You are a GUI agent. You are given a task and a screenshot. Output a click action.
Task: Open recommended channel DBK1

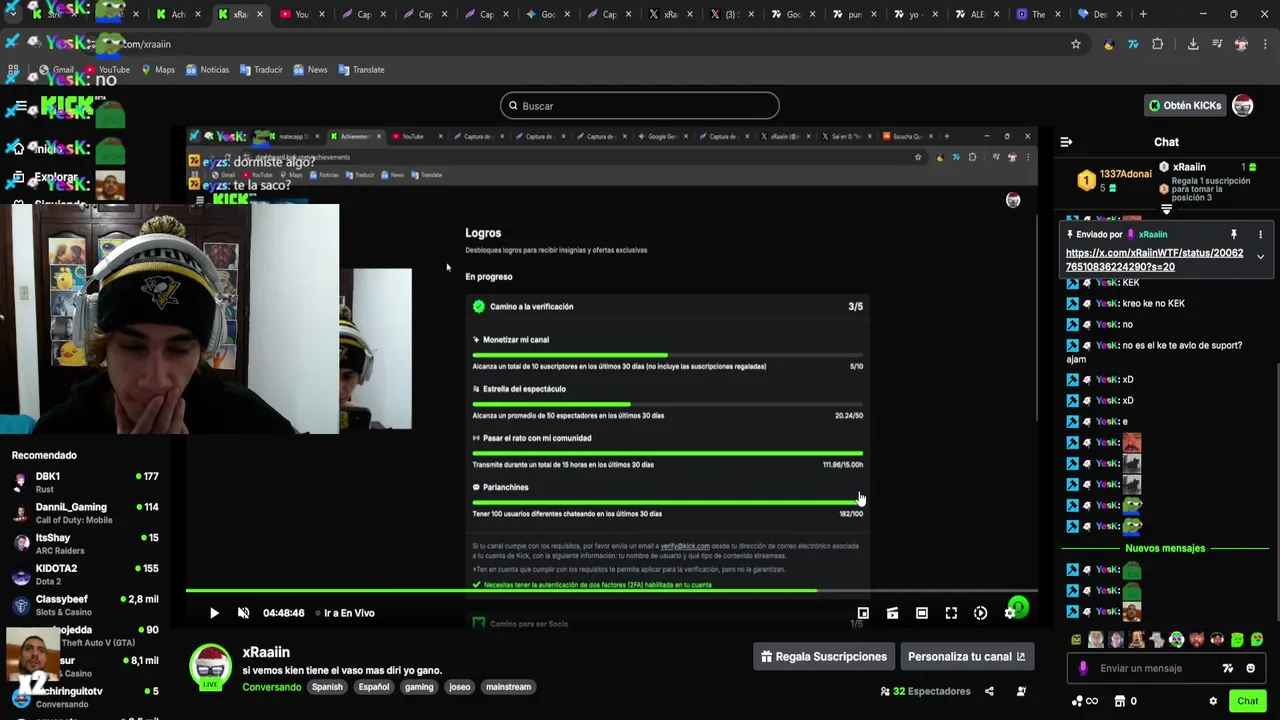coord(85,482)
